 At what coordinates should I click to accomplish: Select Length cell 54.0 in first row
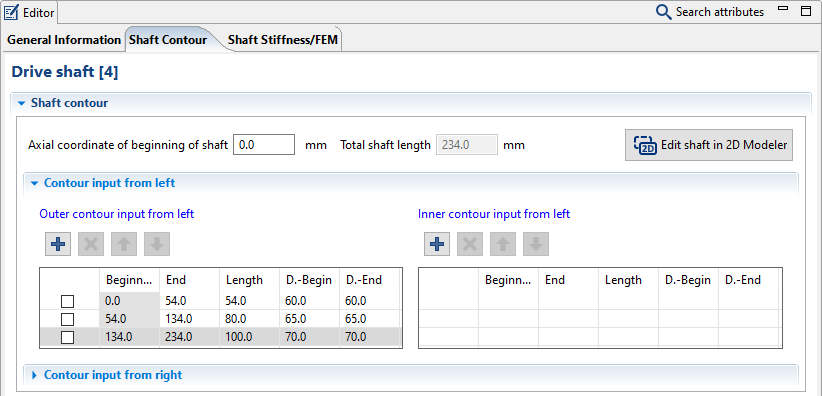[x=250, y=301]
